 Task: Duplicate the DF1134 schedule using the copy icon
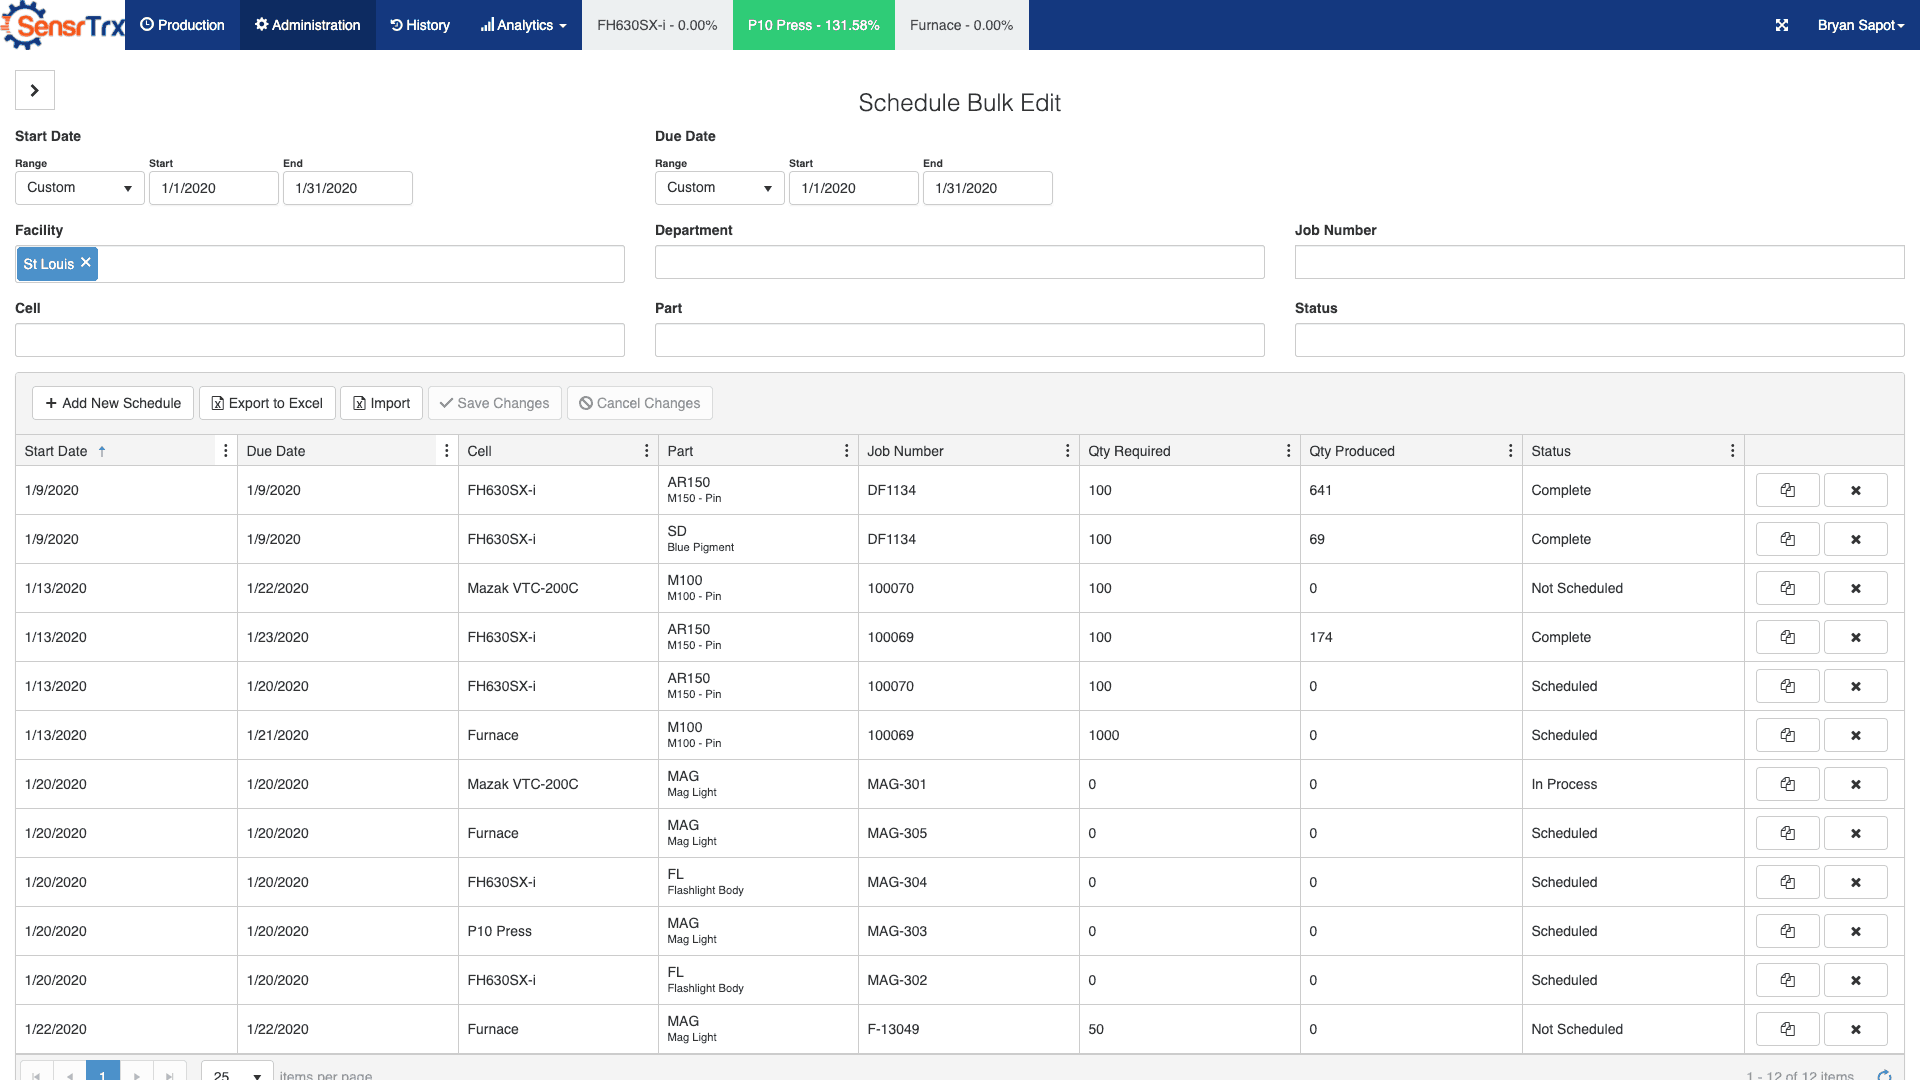[x=1787, y=490]
